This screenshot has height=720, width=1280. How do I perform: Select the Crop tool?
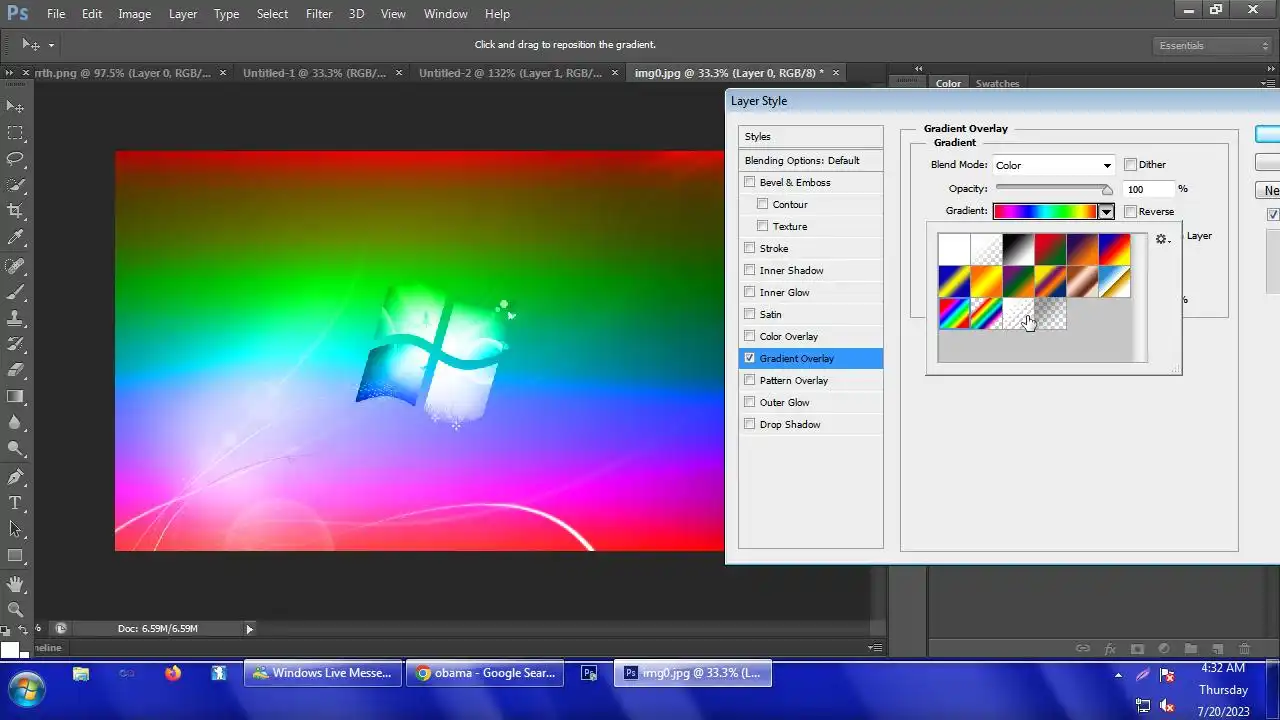point(15,211)
